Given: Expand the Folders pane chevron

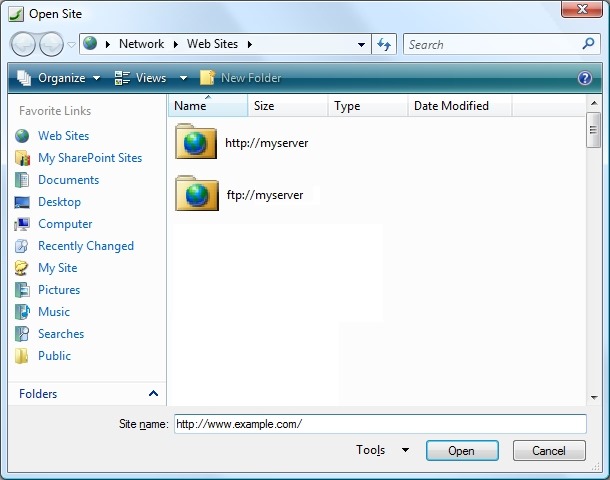Looking at the screenshot, I should [153, 394].
